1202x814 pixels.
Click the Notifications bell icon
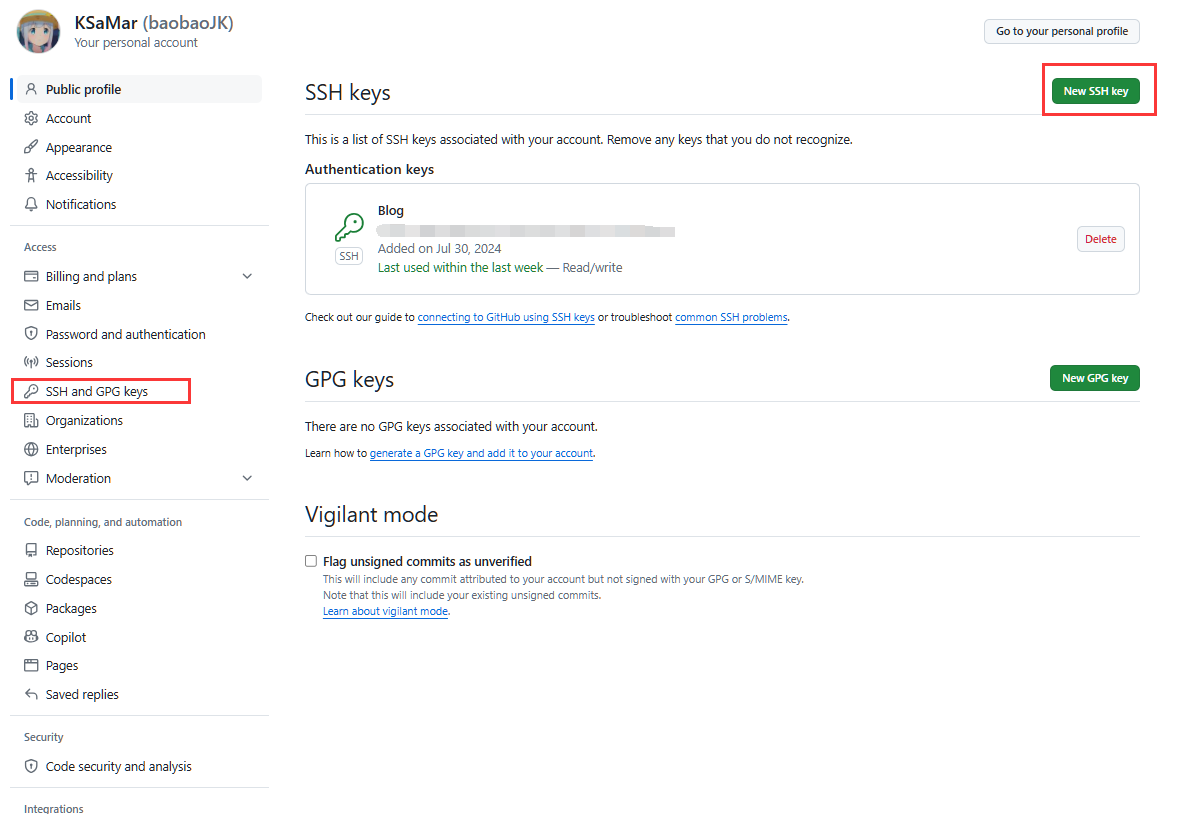click(x=31, y=204)
